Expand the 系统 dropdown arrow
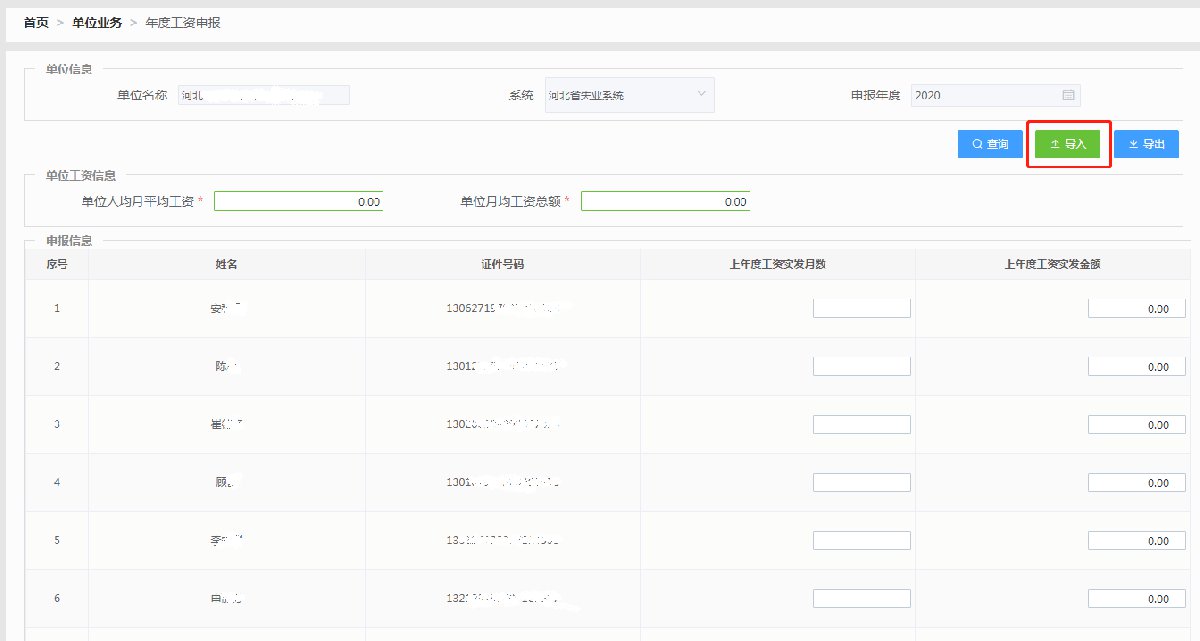 [701, 95]
